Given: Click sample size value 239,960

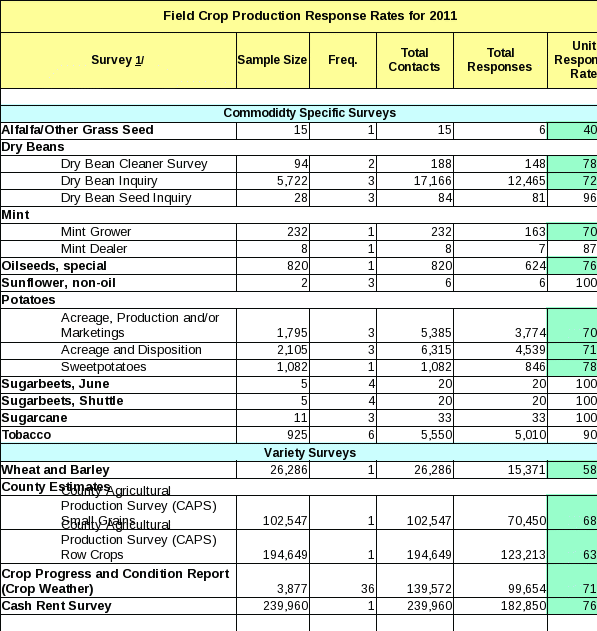Looking at the screenshot, I should (285, 606).
